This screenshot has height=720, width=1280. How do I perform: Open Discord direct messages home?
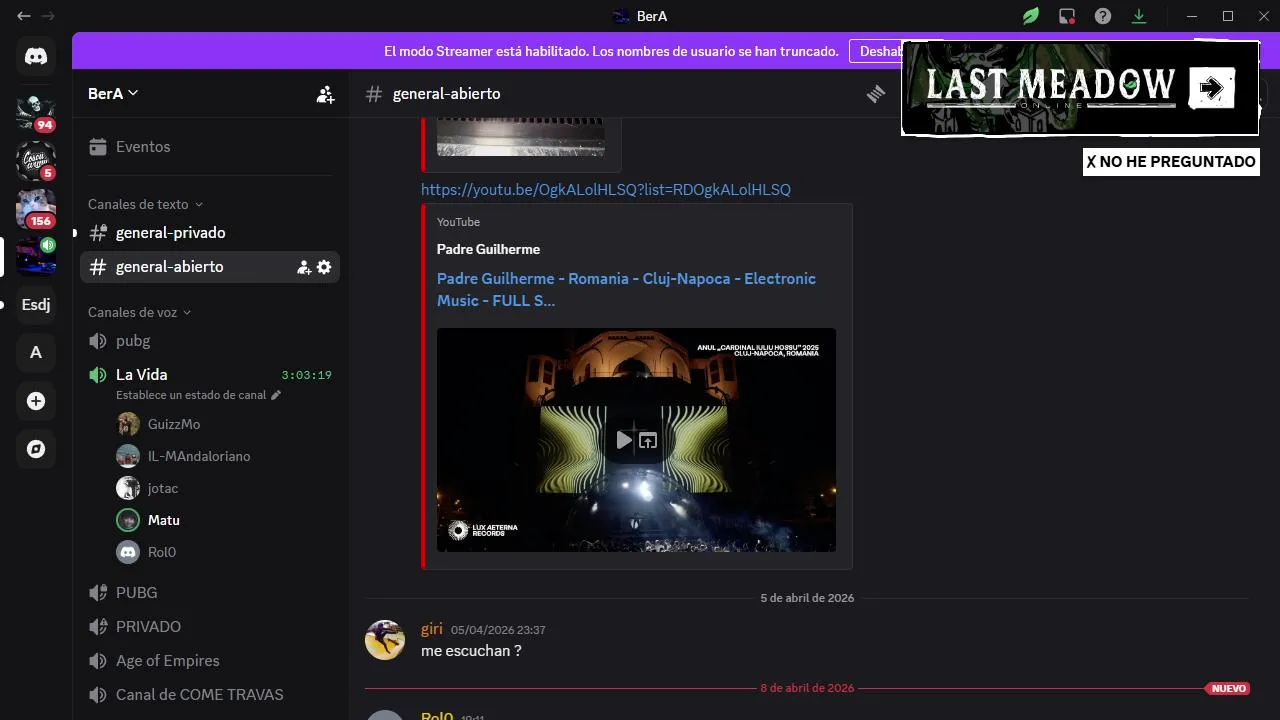pyautogui.click(x=36, y=57)
